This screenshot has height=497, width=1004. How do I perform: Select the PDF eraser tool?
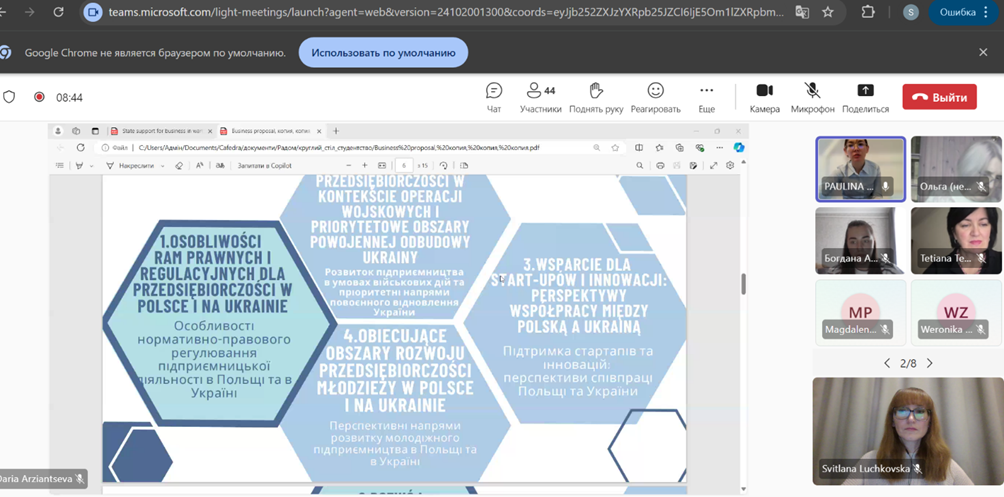coord(179,165)
